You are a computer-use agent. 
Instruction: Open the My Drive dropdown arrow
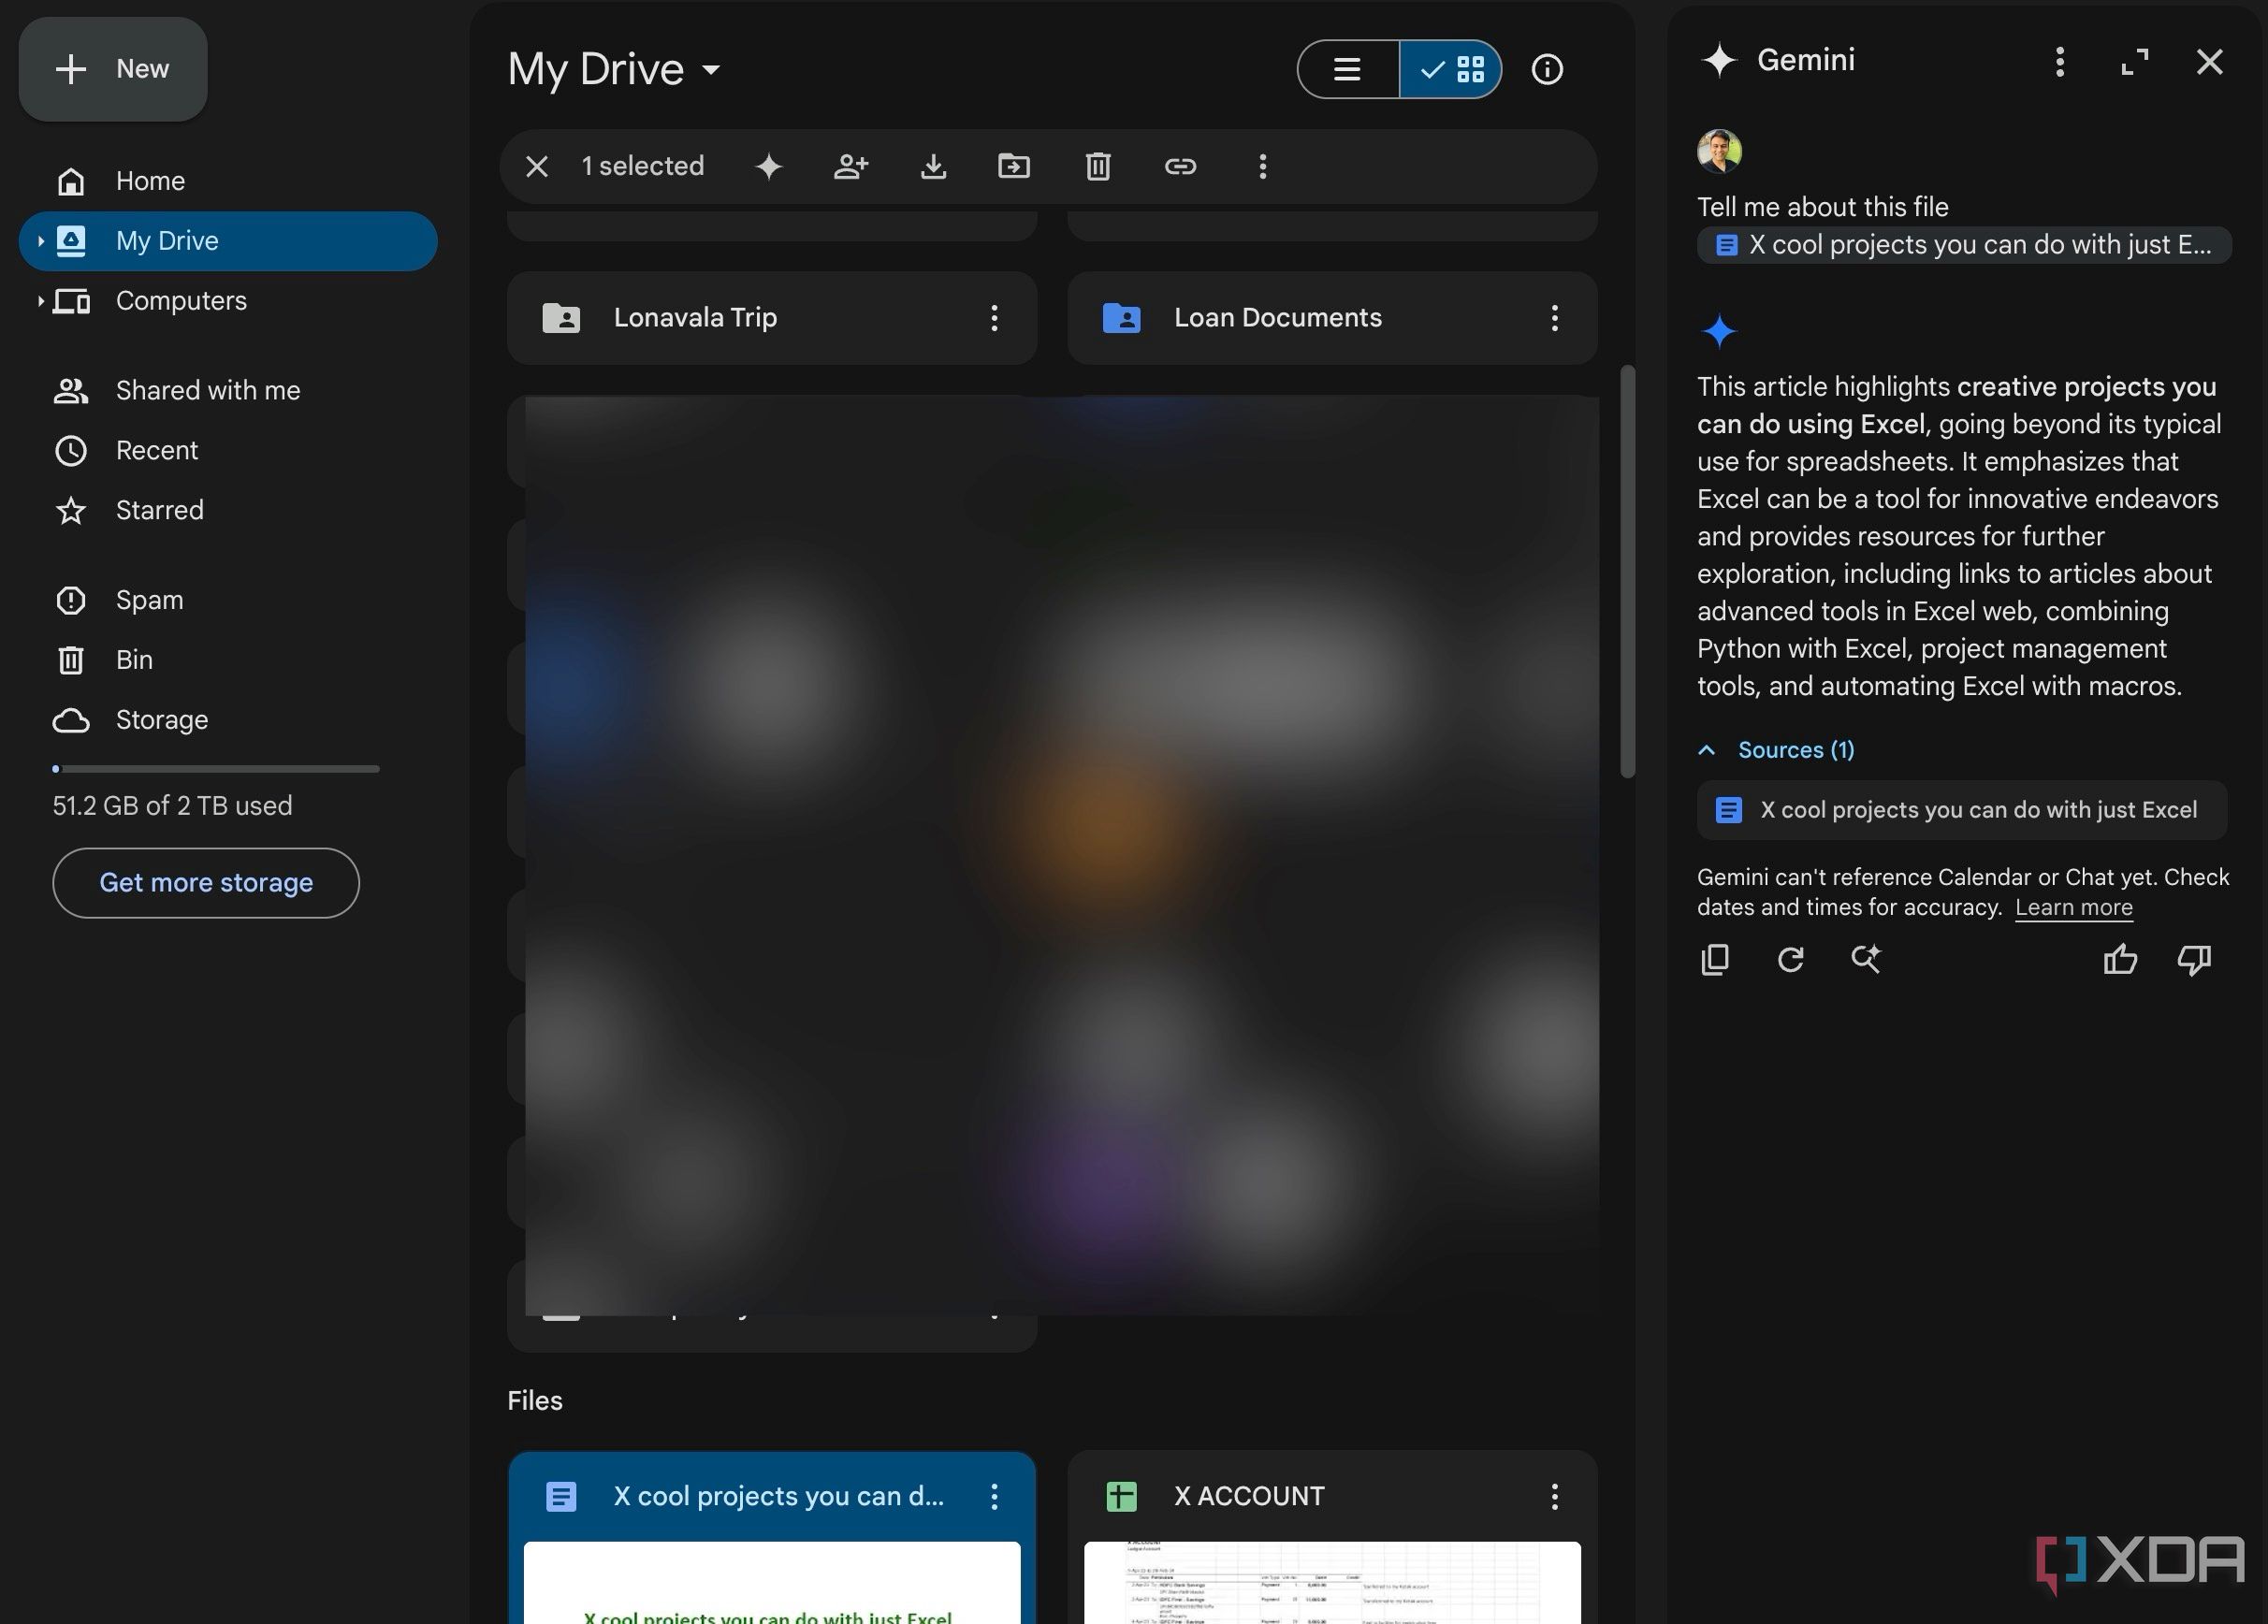[x=711, y=70]
